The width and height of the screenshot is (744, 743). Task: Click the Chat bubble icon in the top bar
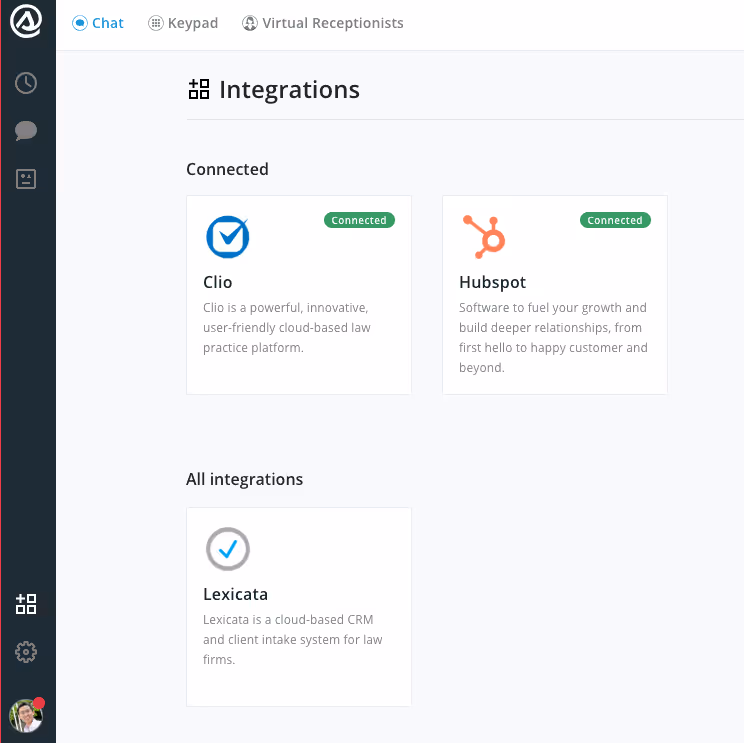click(80, 23)
